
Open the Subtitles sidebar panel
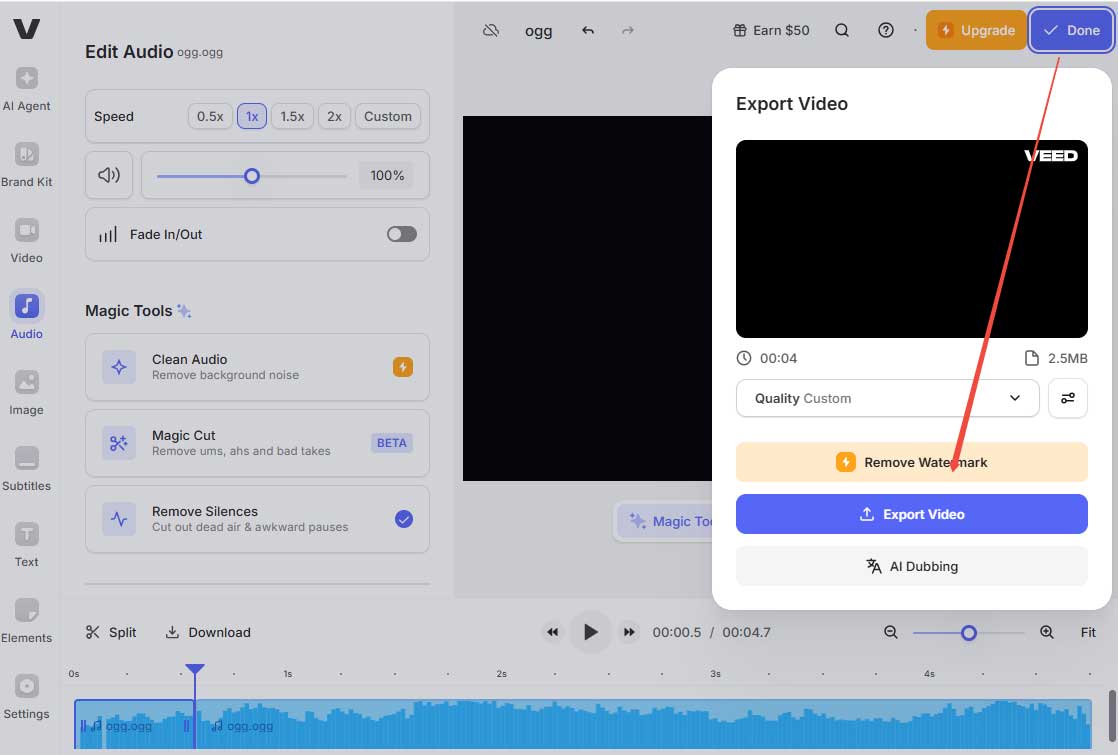26,470
